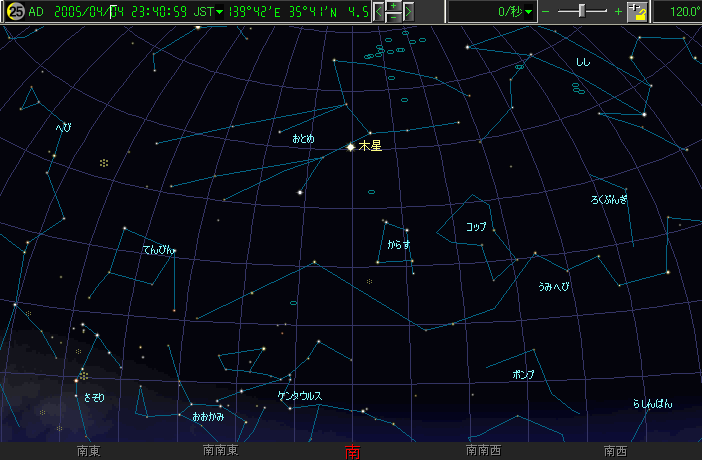Toggle the yellow lock icon
The image size is (702, 460).
click(638, 12)
